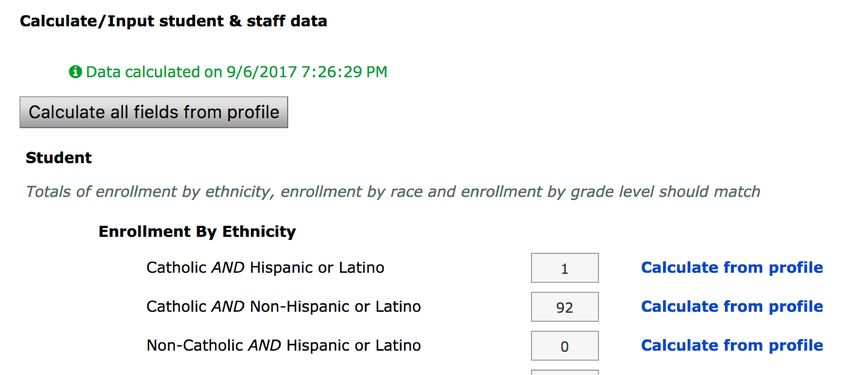Focus the Catholic AND Hispanic or Latino field
The width and height of the screenshot is (850, 375).
[565, 268]
